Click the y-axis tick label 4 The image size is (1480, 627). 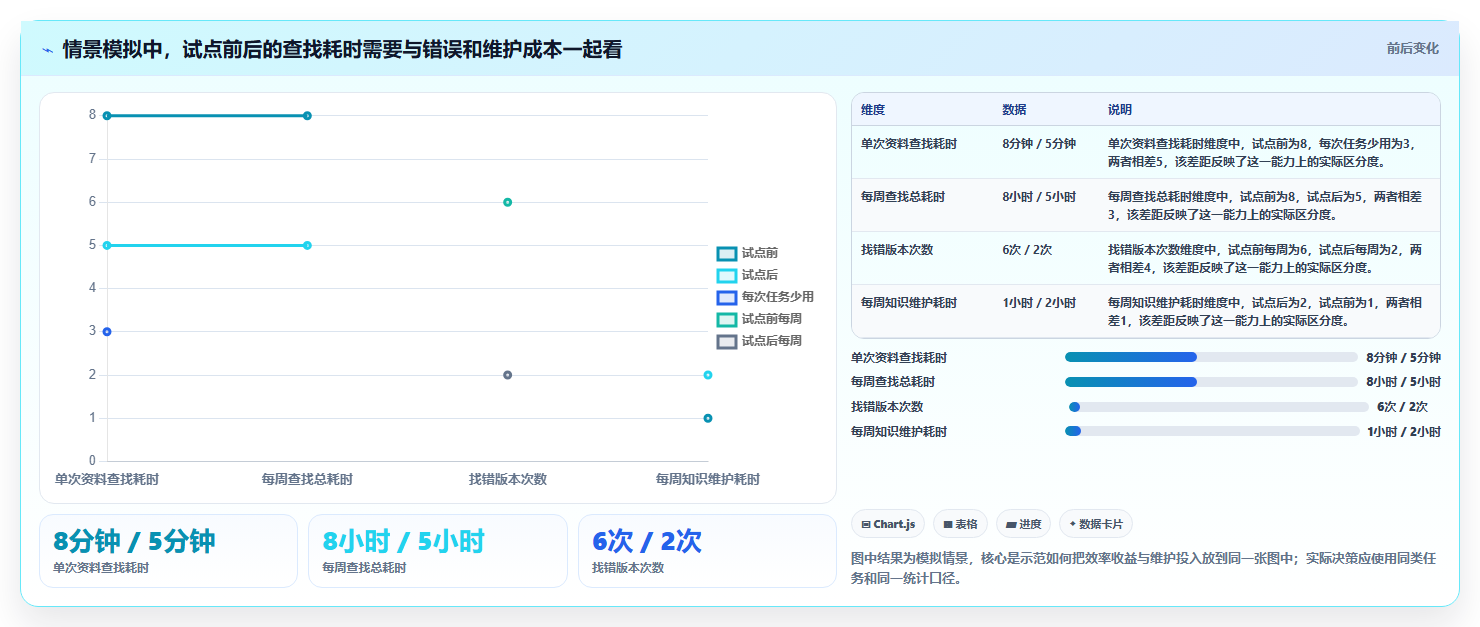[92, 288]
